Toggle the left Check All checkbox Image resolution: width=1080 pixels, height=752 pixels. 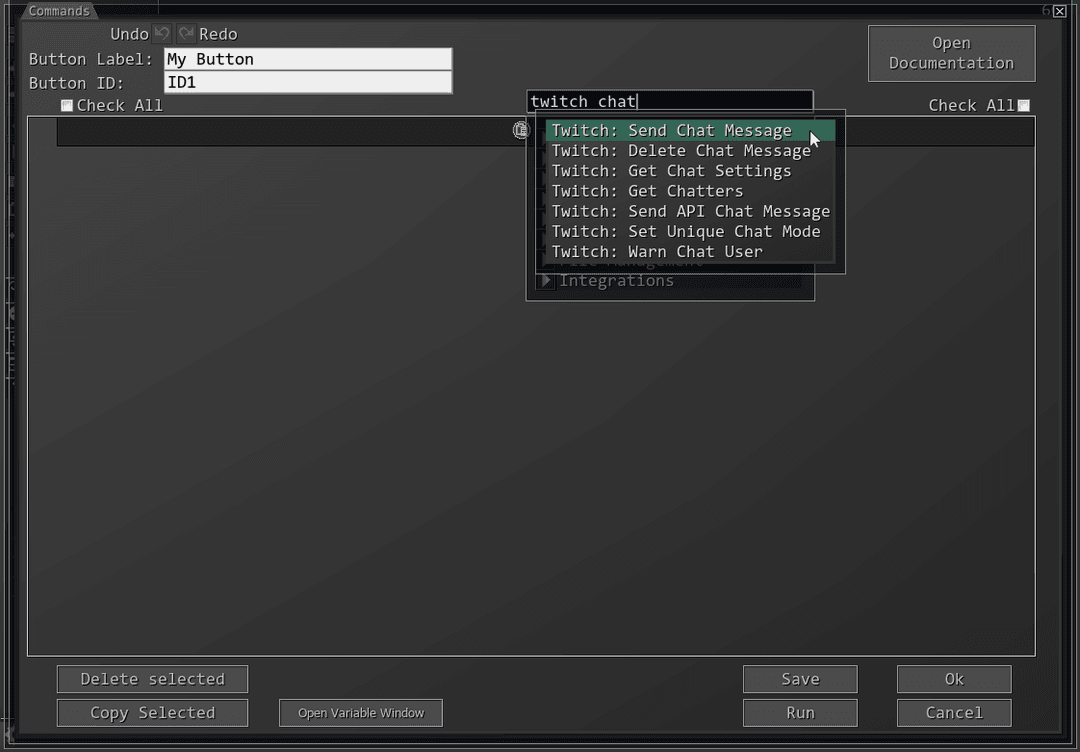67,105
